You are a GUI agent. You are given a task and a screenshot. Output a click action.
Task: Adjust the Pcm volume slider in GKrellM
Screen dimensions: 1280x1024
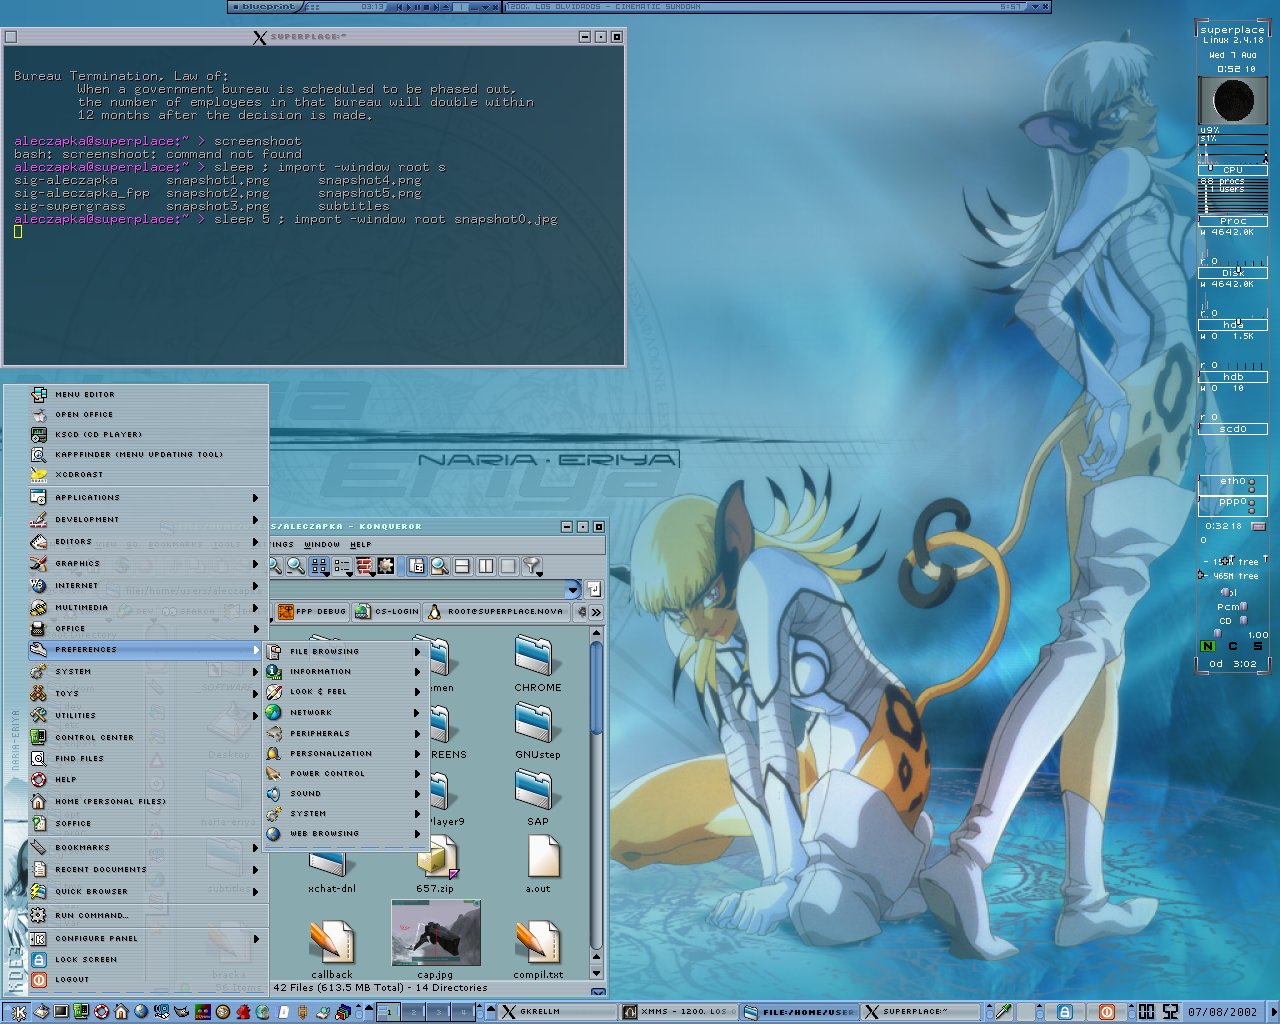pos(1243,606)
